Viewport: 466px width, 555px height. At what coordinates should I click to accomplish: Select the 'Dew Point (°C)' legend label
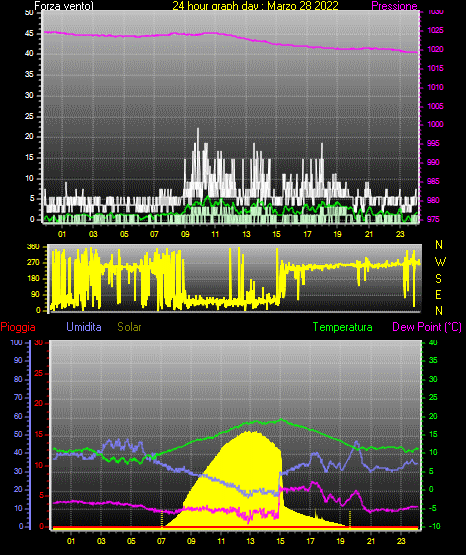(427, 327)
